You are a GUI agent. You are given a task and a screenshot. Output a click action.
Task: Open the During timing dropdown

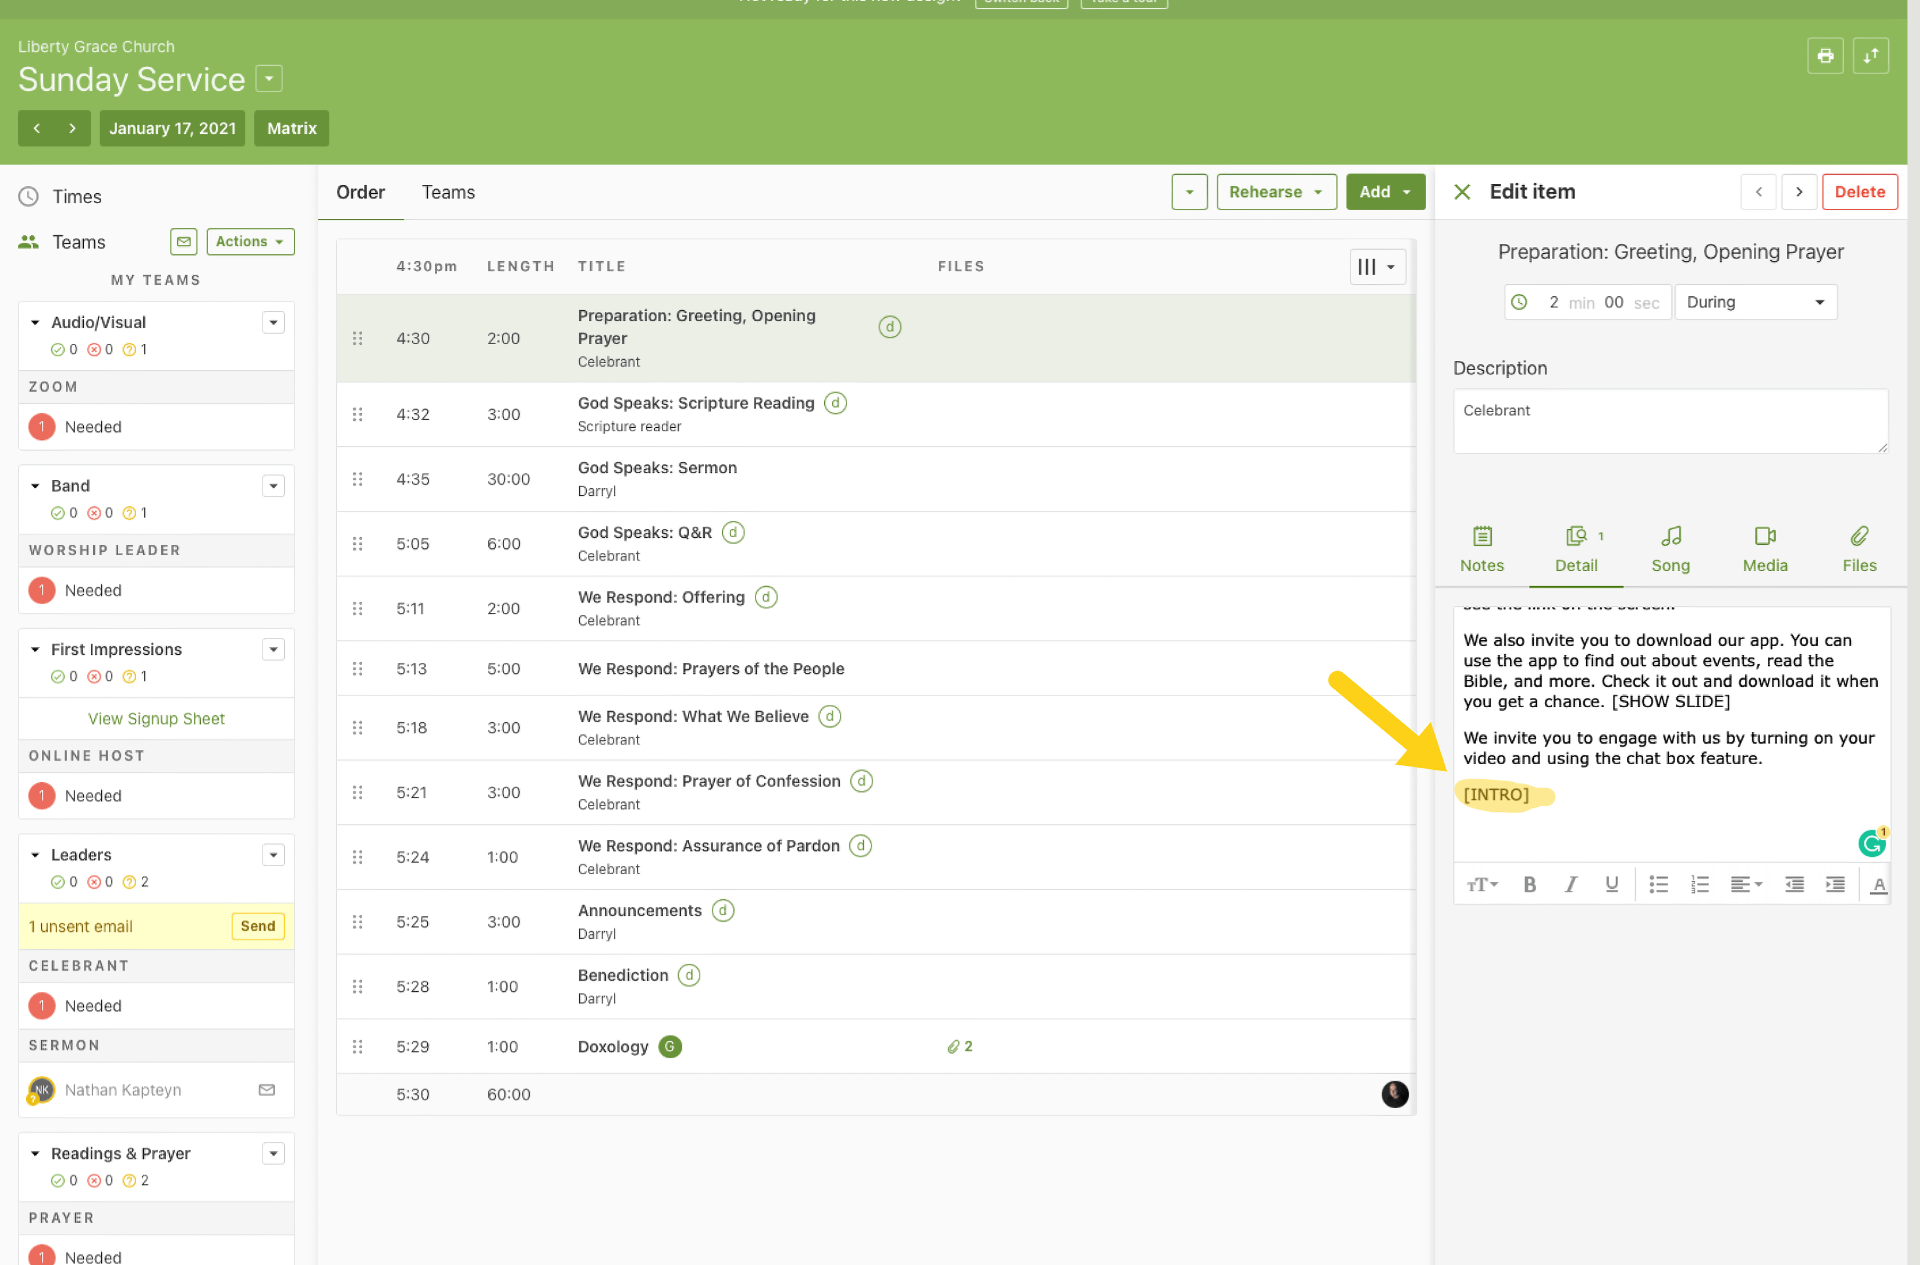pyautogui.click(x=1755, y=302)
